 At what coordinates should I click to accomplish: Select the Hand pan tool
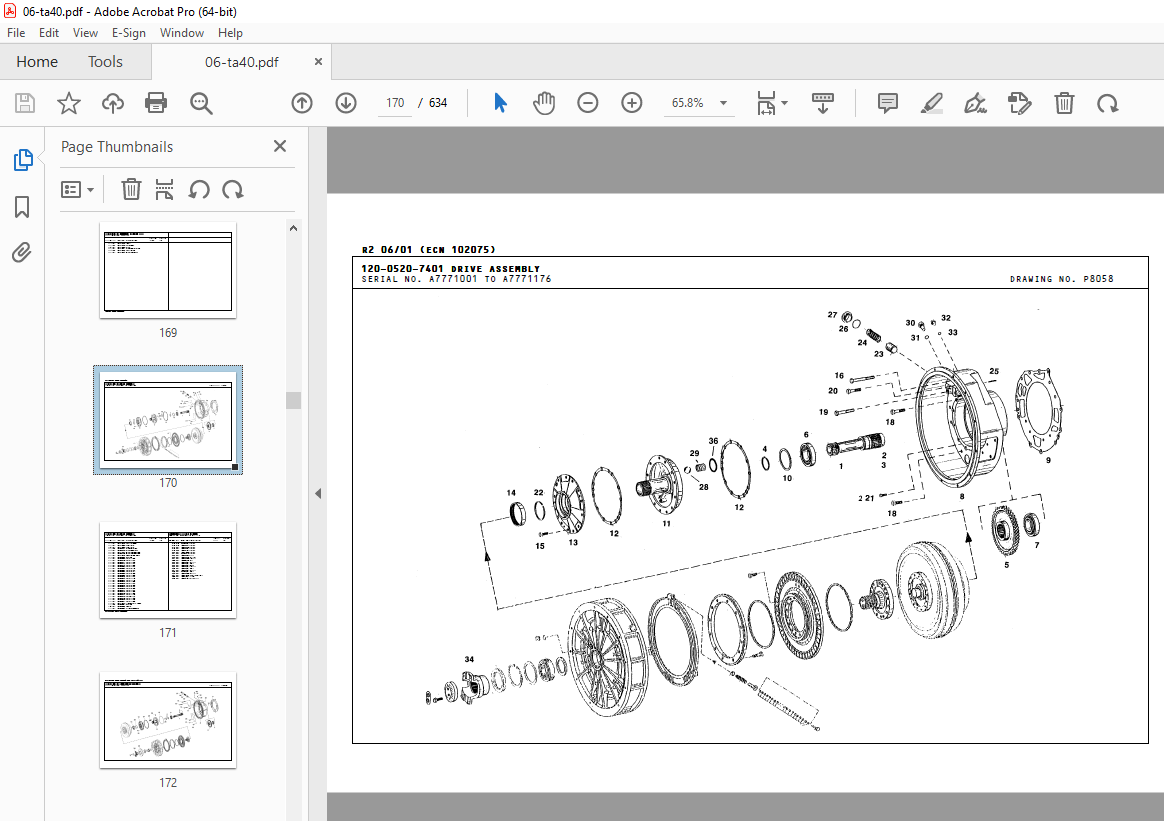coord(544,103)
